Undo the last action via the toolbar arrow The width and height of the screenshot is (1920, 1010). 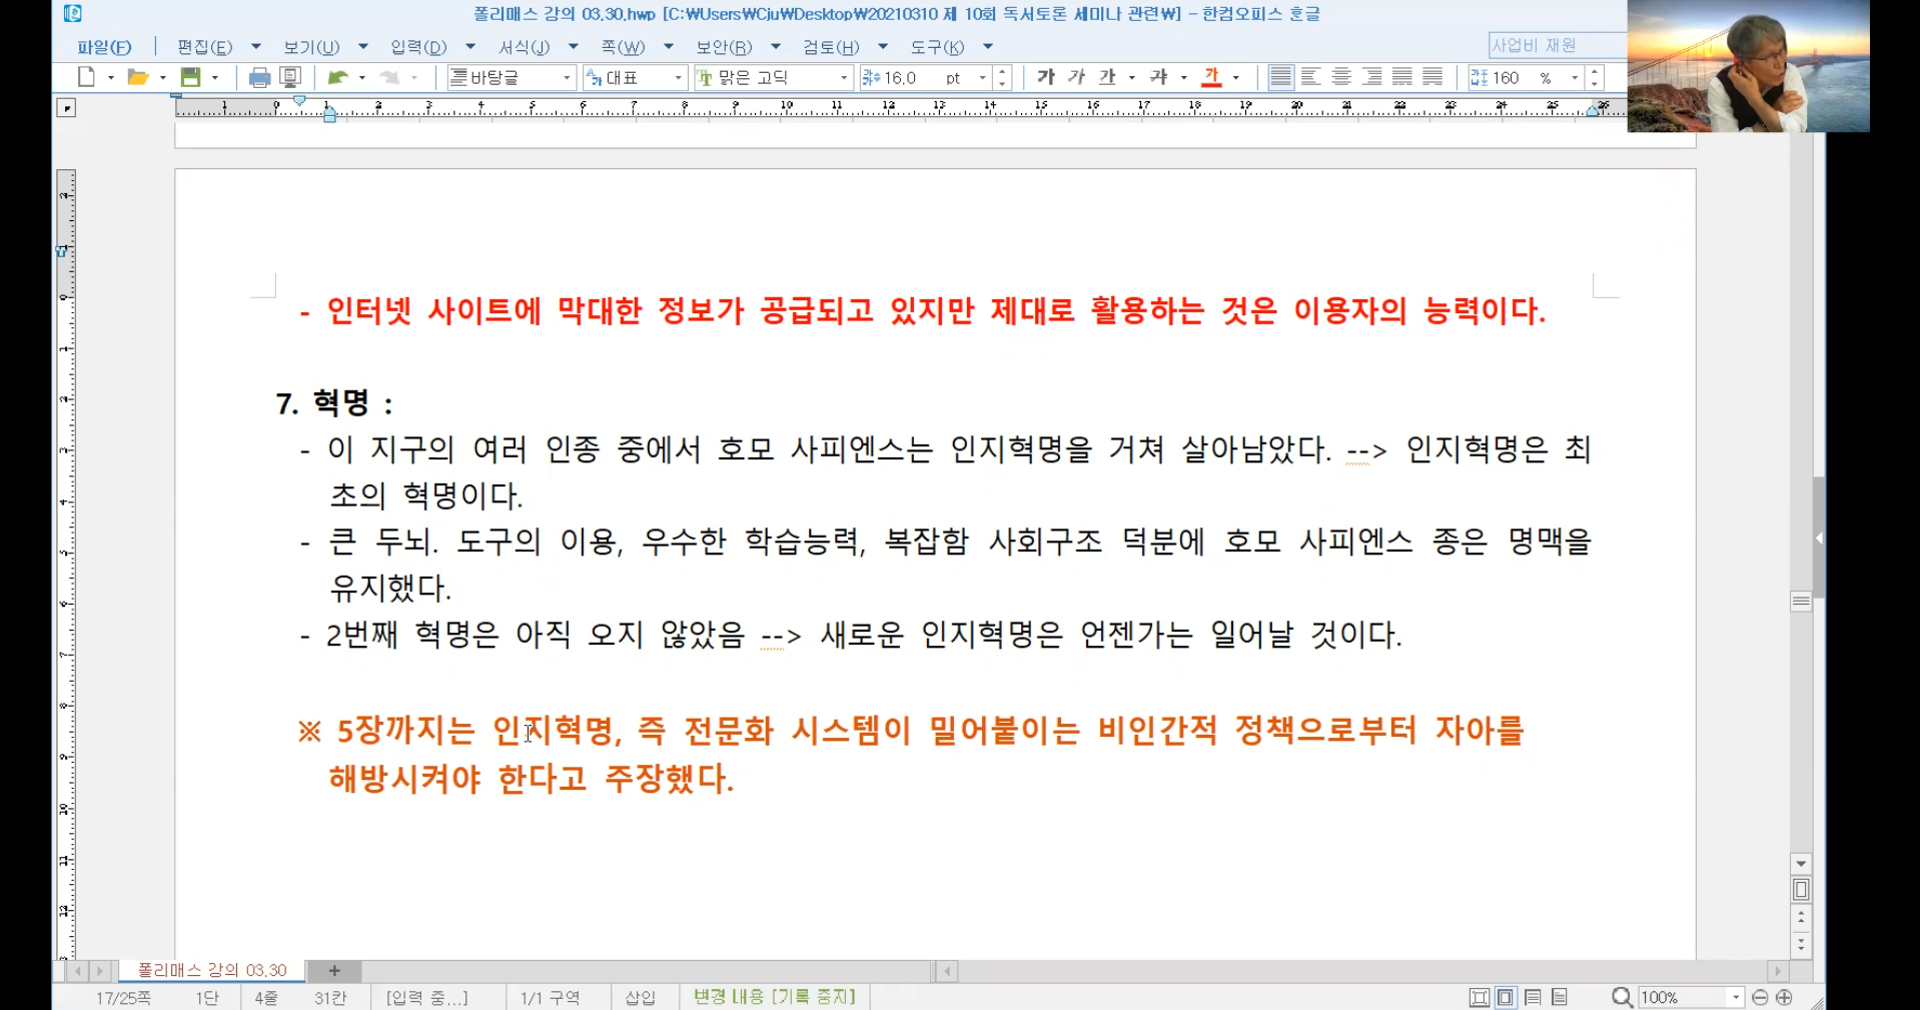tap(338, 77)
